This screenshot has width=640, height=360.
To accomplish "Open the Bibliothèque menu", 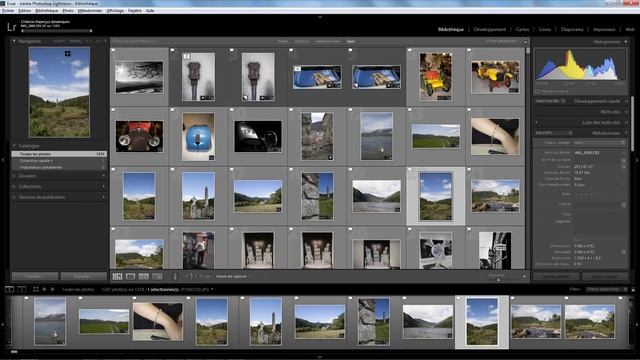I will tap(47, 11).
